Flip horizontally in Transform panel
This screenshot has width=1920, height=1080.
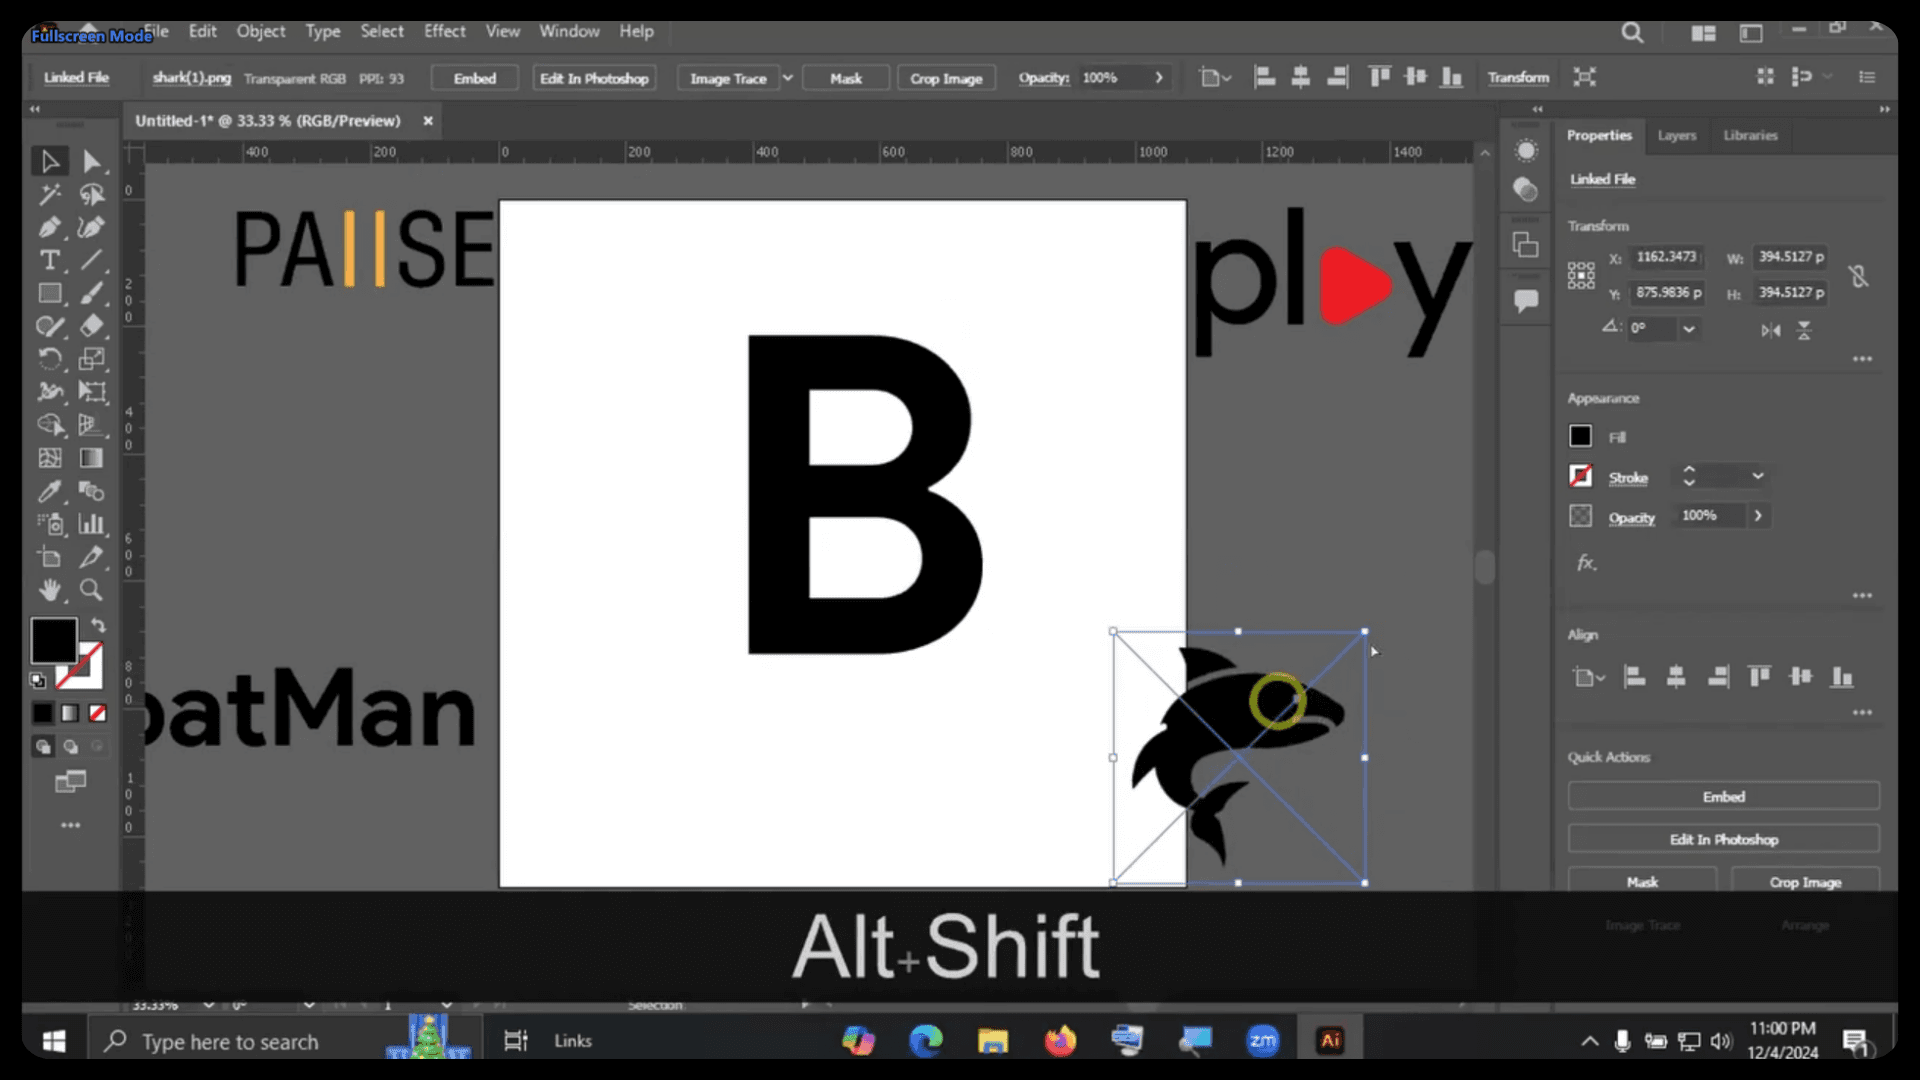pyautogui.click(x=1771, y=330)
